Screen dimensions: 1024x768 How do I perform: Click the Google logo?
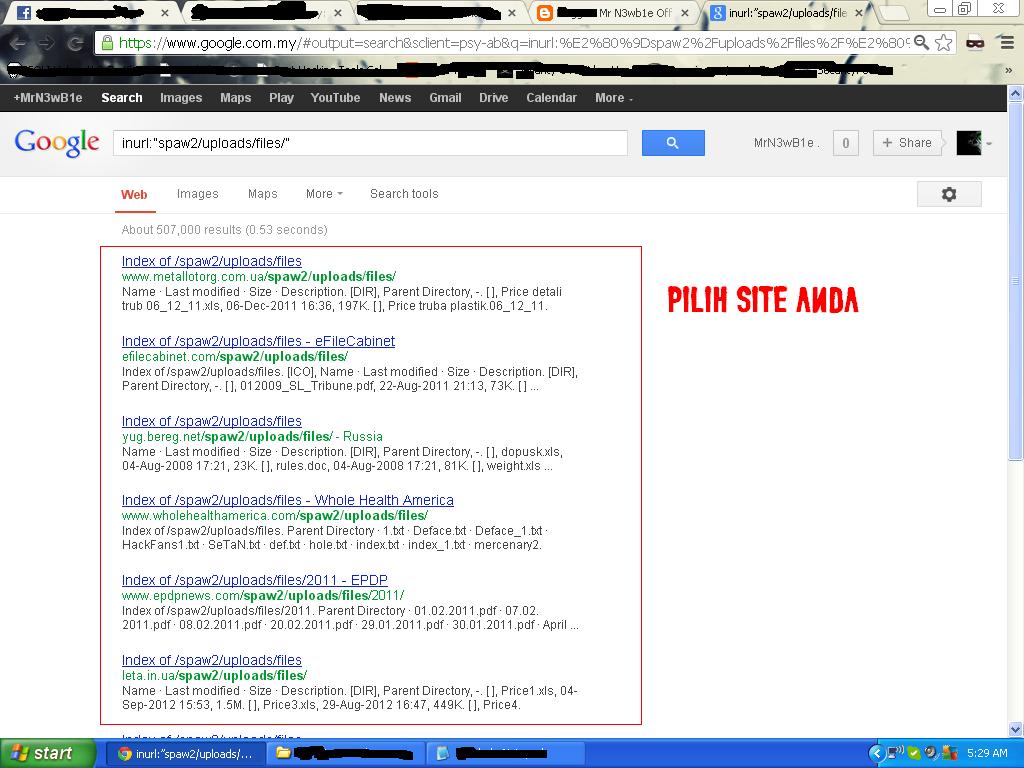(57, 142)
